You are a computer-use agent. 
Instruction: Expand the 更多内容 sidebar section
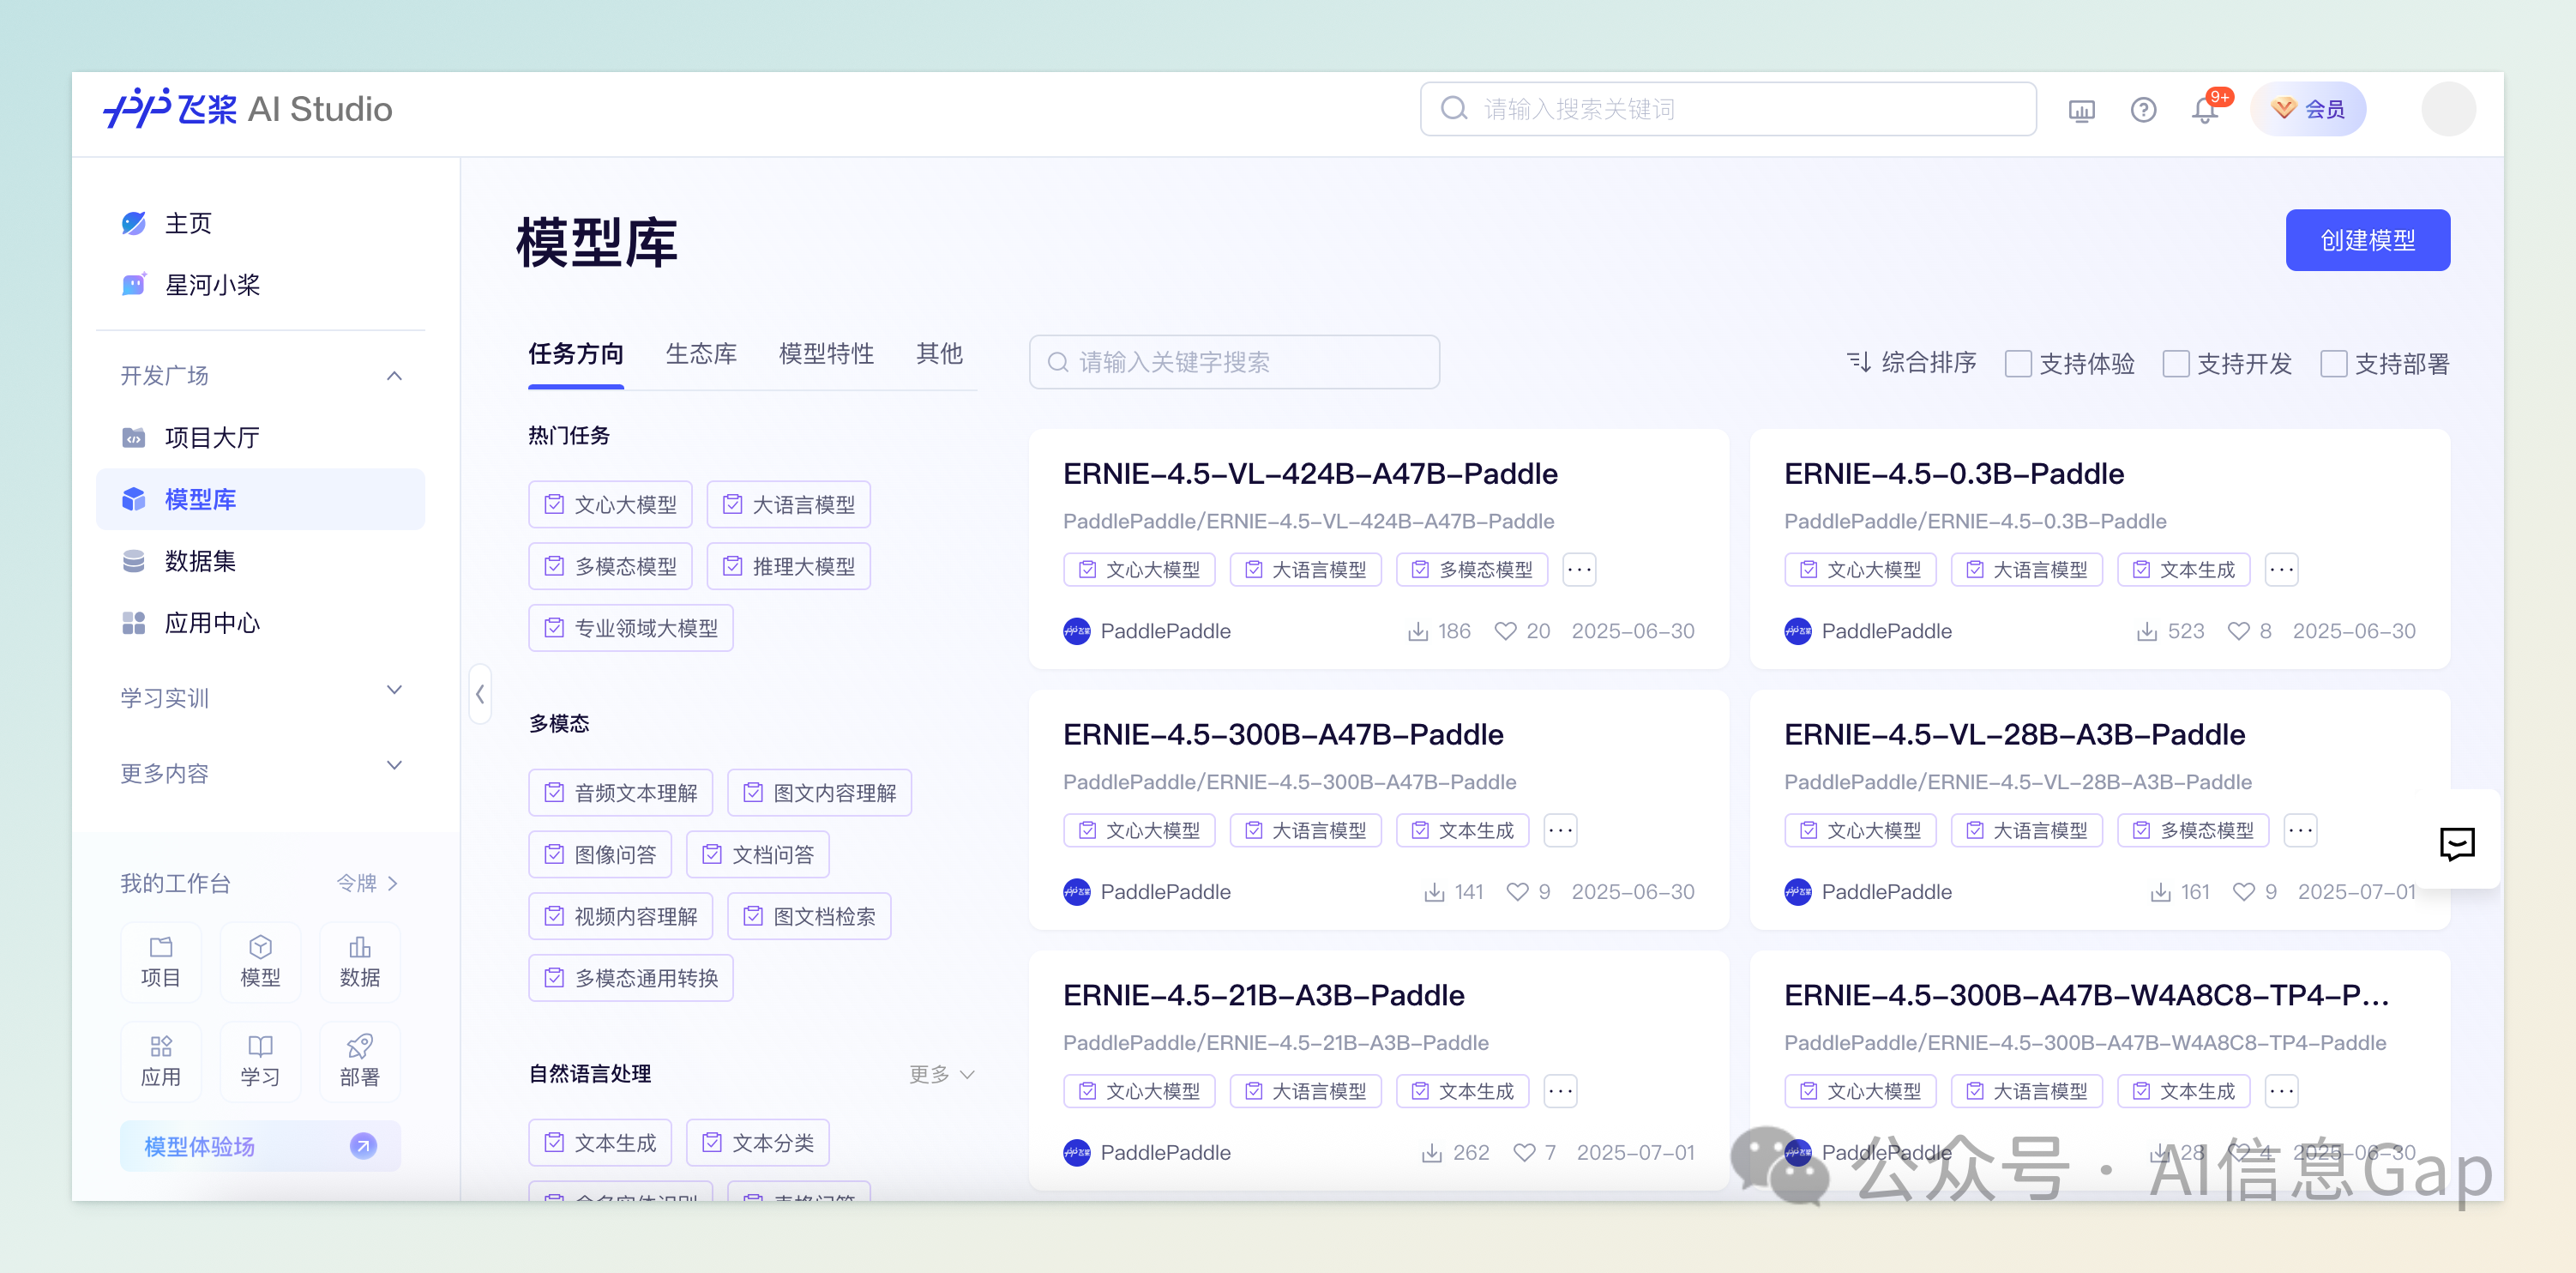pyautogui.click(x=394, y=765)
